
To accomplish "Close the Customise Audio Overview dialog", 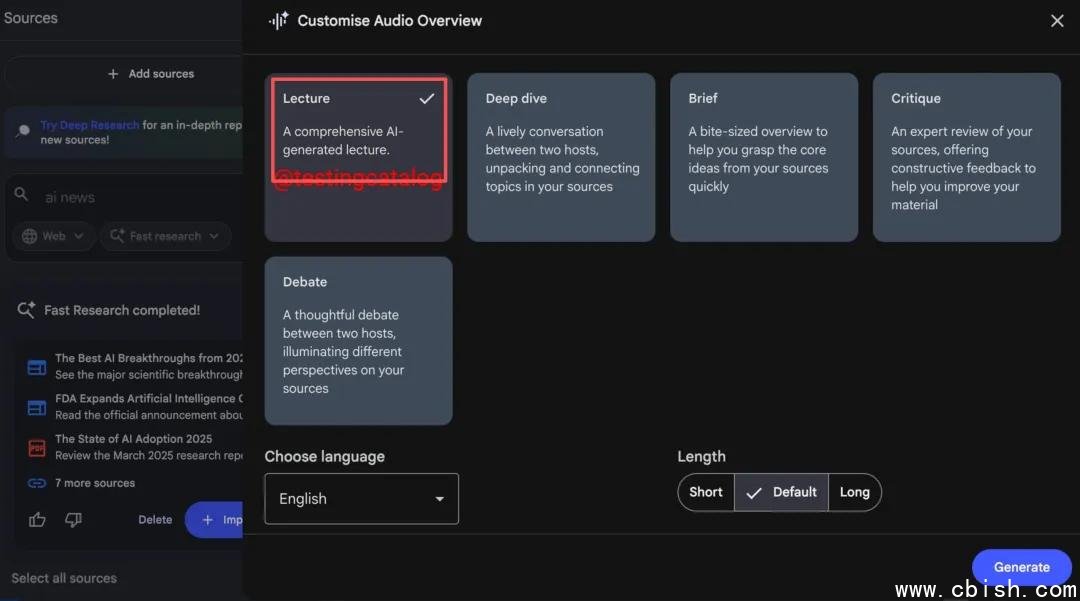I will [1057, 20].
